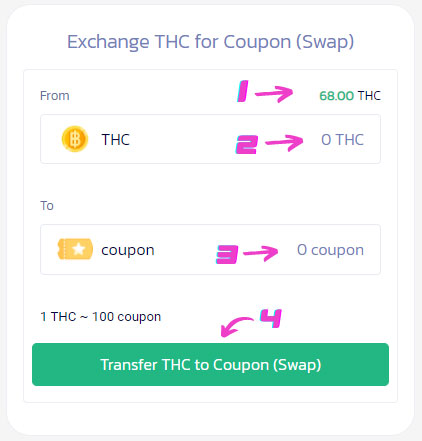
Task: Click the pink number 2 annotation
Action: [x=247, y=144]
